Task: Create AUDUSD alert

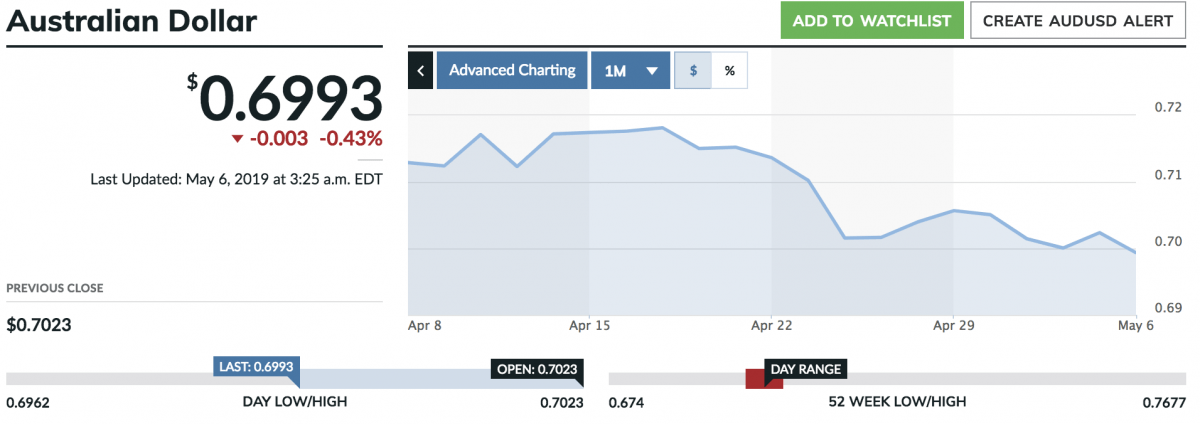Action: [1077, 21]
